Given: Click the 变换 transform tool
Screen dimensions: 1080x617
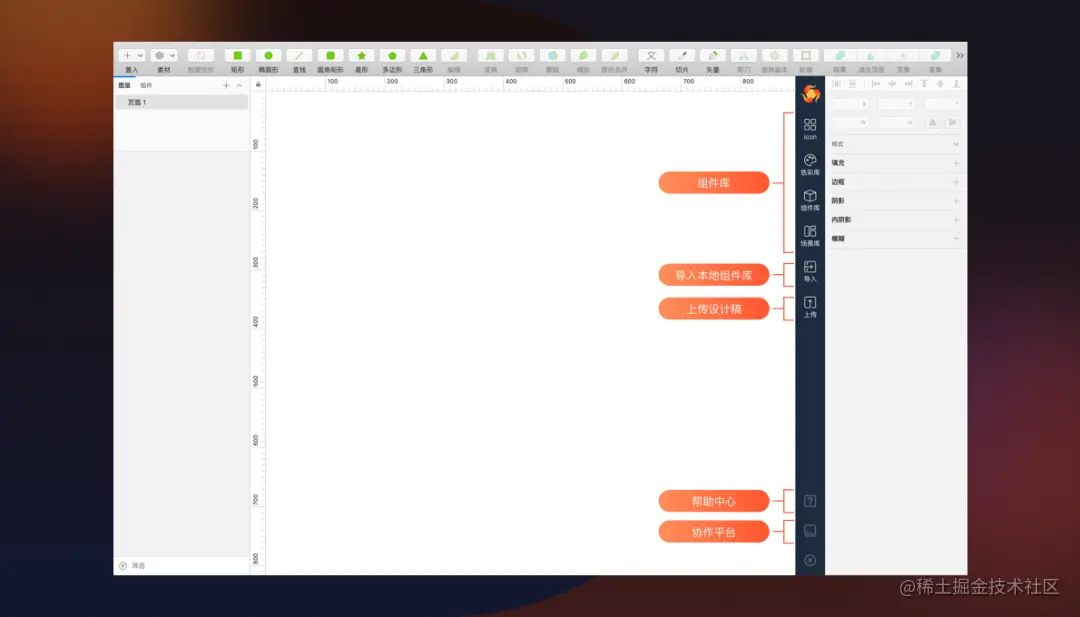Looking at the screenshot, I should tap(490, 56).
